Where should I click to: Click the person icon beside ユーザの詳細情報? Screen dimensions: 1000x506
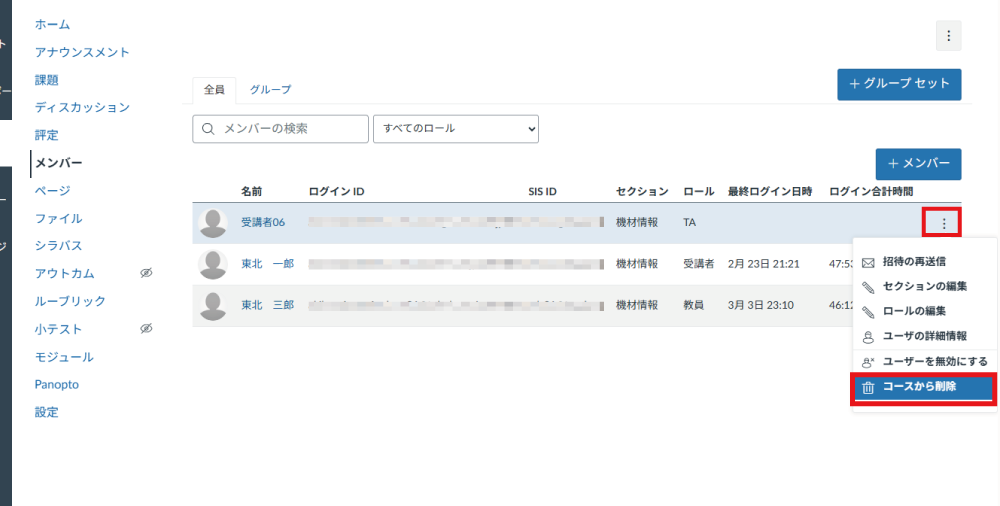coord(868,337)
